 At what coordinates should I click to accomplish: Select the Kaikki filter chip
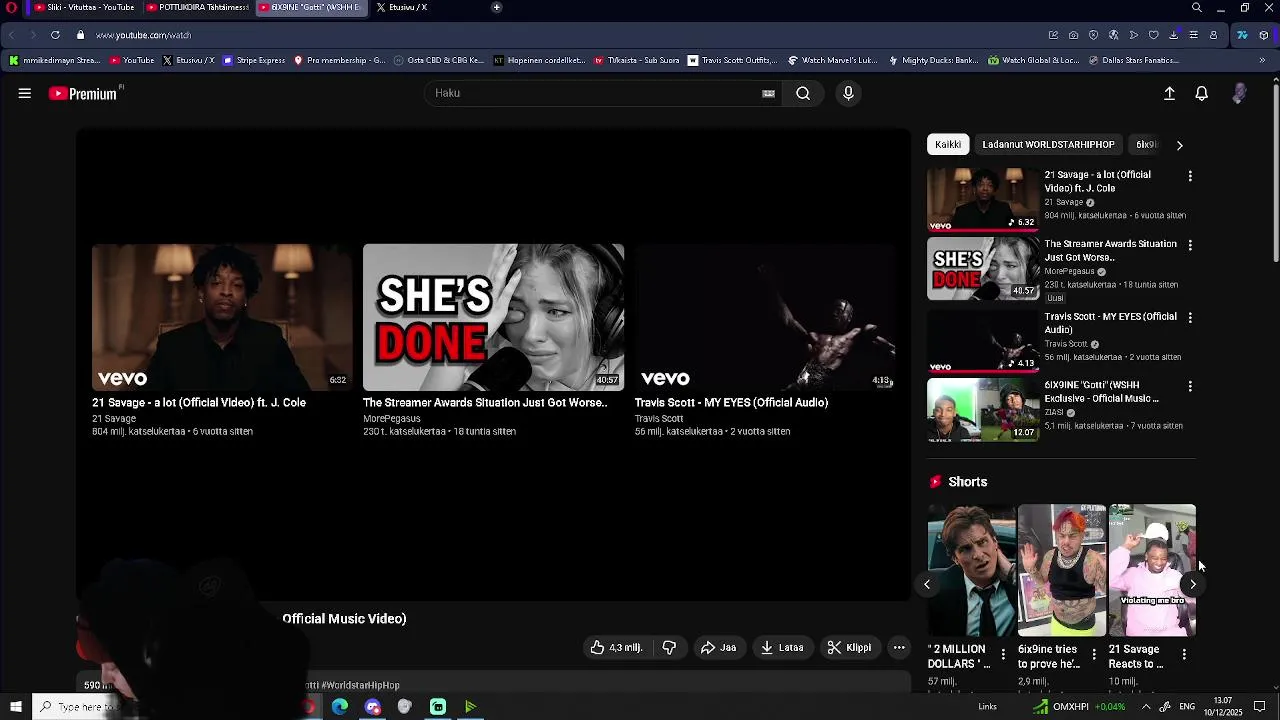(x=948, y=144)
